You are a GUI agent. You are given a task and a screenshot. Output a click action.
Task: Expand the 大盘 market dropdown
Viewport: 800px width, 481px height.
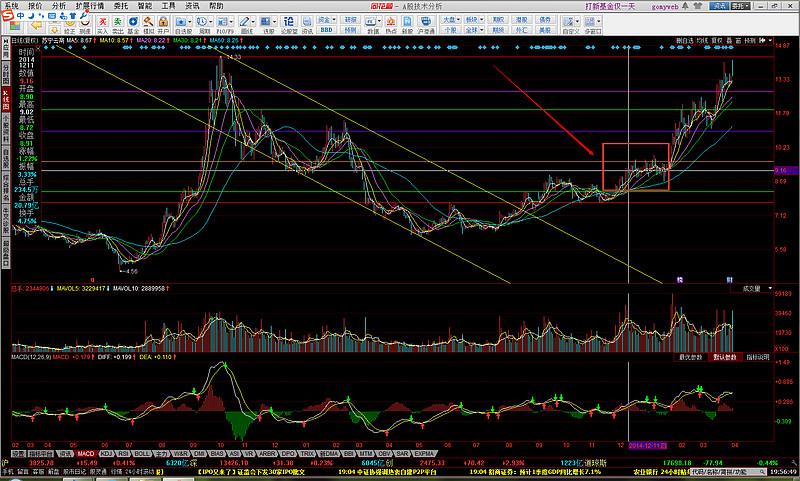click(x=451, y=17)
